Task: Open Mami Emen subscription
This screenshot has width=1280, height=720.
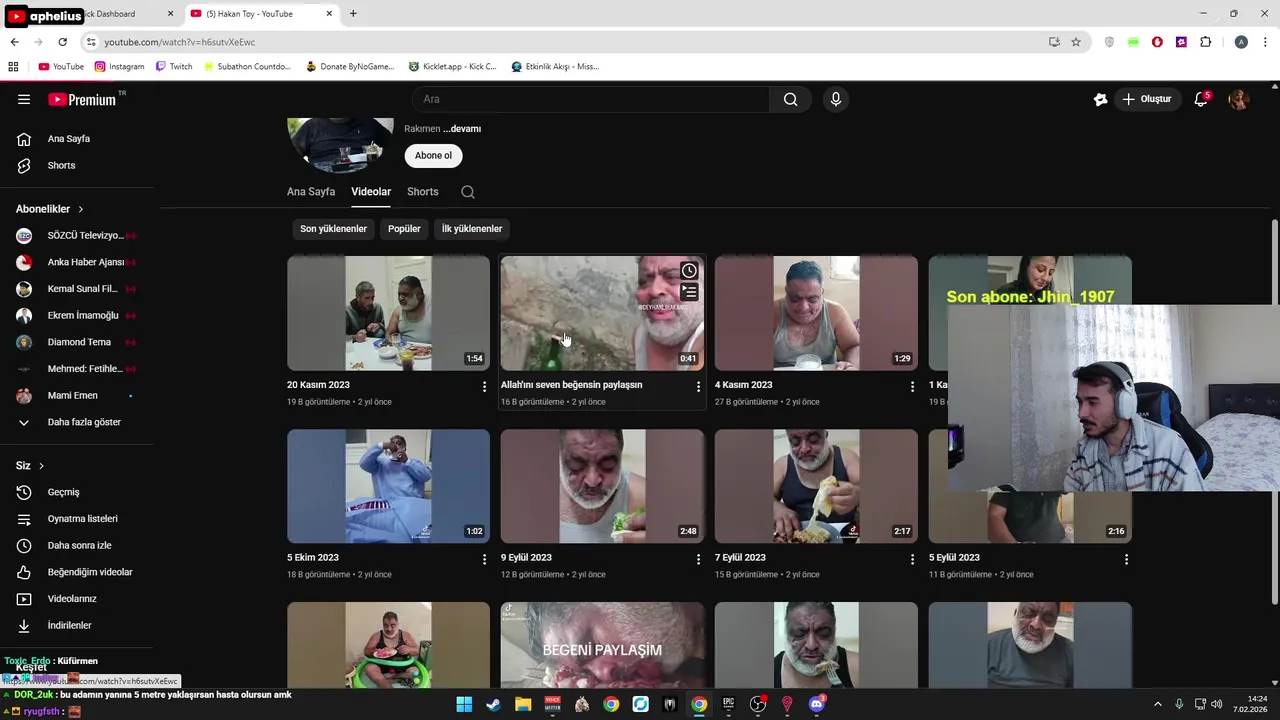Action: tap(77, 396)
